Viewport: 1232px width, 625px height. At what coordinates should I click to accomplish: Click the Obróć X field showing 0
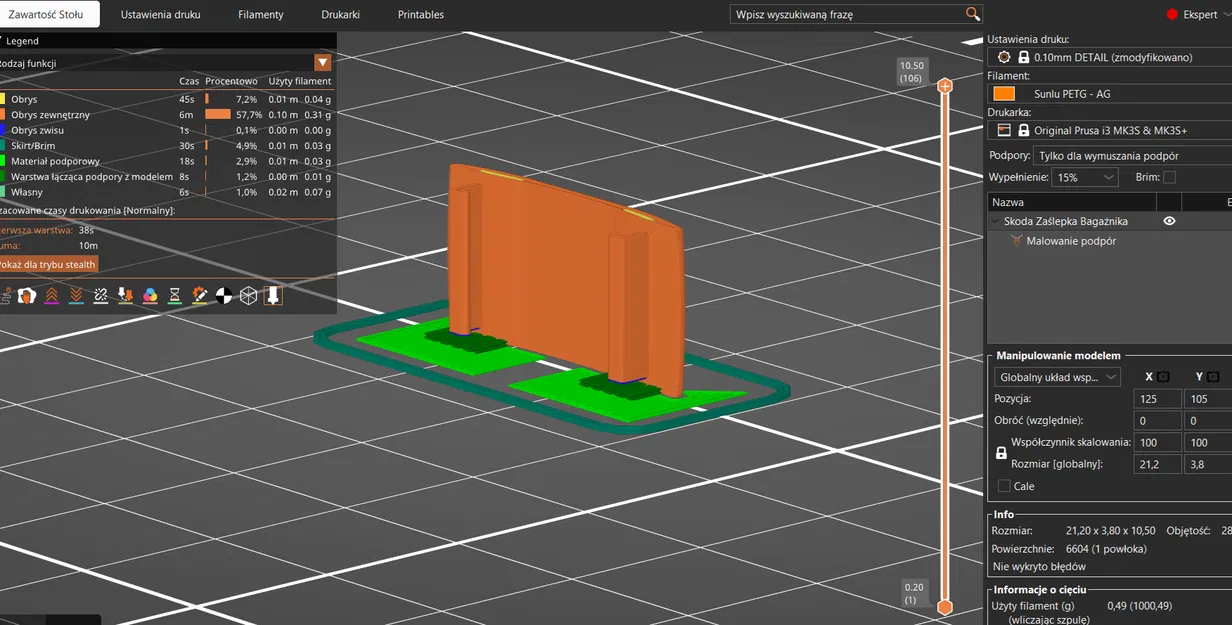pos(1156,421)
